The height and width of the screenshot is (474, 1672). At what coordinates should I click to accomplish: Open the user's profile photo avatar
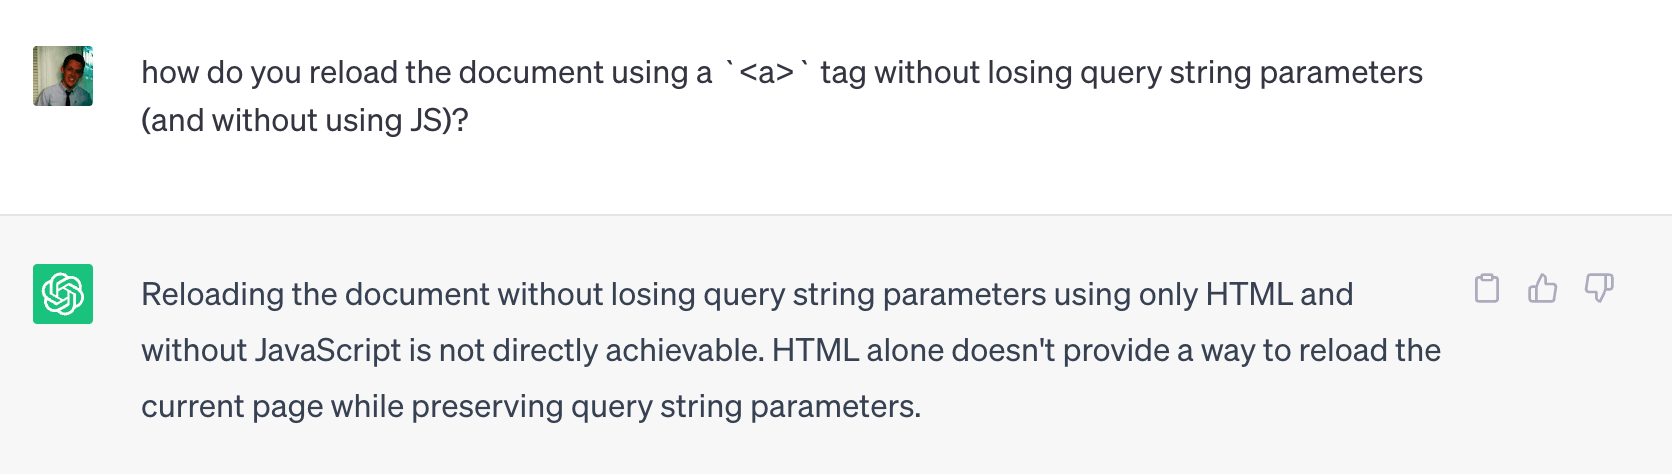[x=63, y=76]
